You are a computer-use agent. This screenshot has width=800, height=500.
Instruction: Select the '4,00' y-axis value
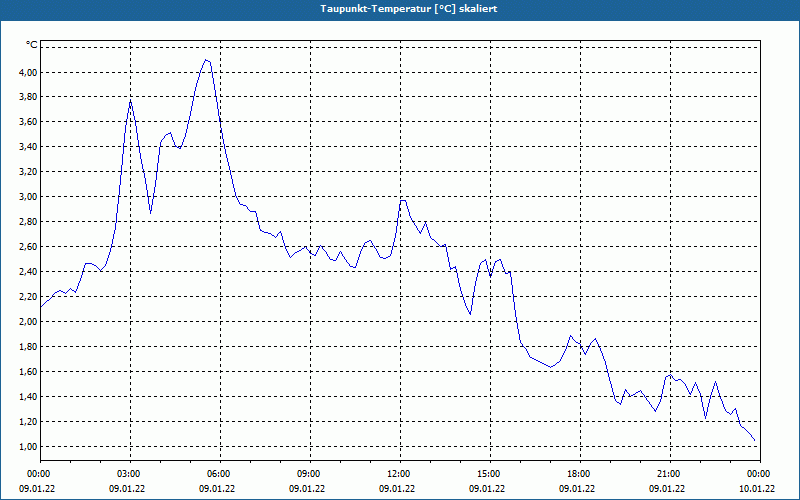[x=29, y=72]
